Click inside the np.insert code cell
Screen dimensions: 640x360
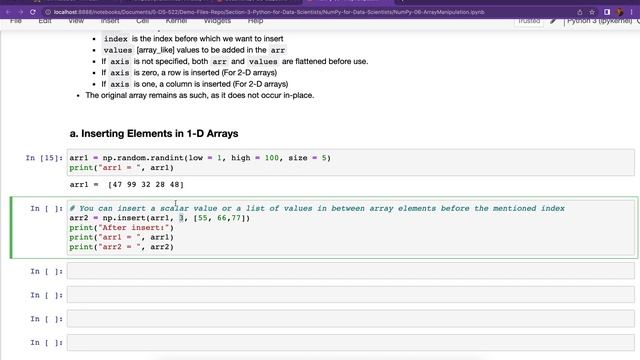pos(351,227)
